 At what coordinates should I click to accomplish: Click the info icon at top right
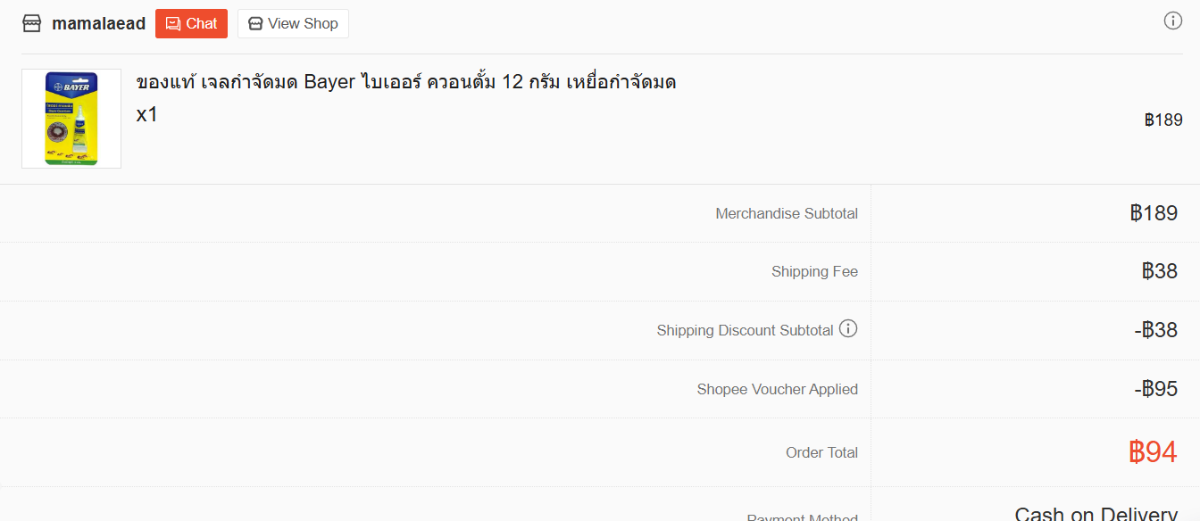[x=1173, y=21]
